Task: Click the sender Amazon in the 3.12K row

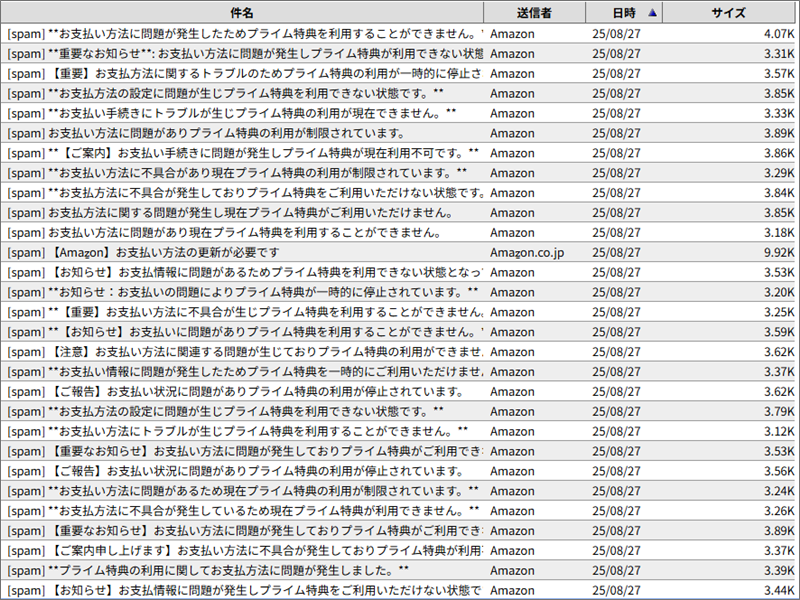Action: 512,432
